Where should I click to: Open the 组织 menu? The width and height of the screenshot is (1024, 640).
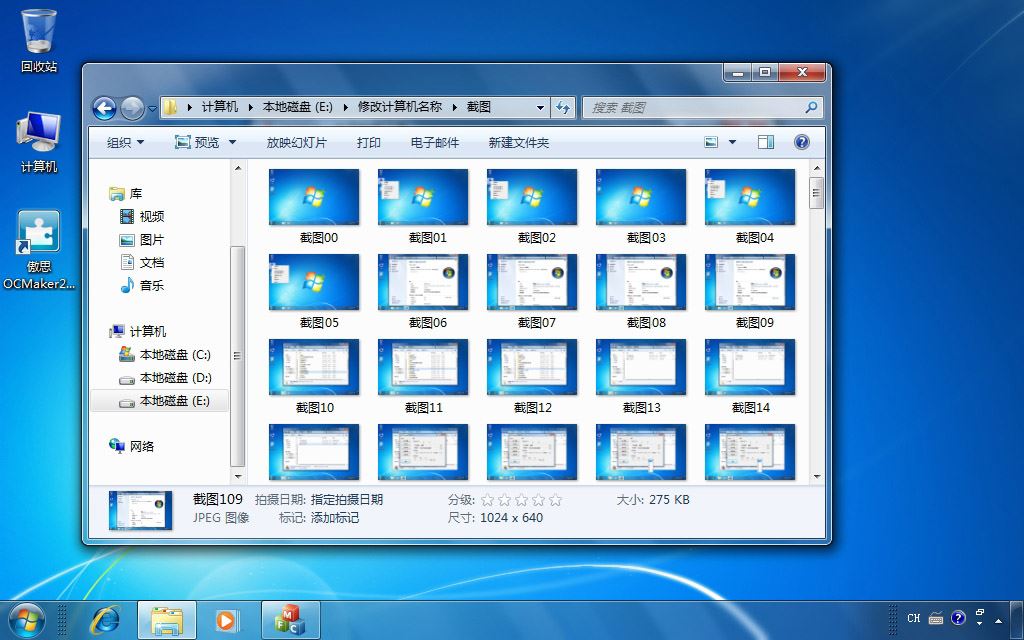click(125, 142)
